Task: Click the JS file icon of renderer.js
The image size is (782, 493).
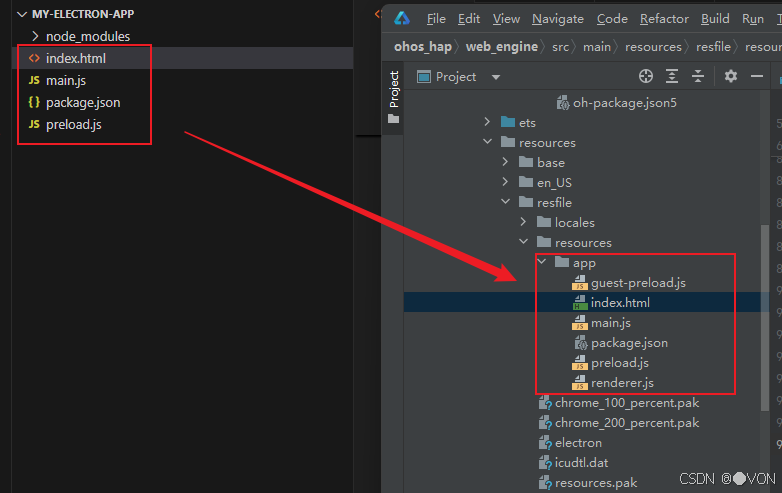Action: pos(580,383)
